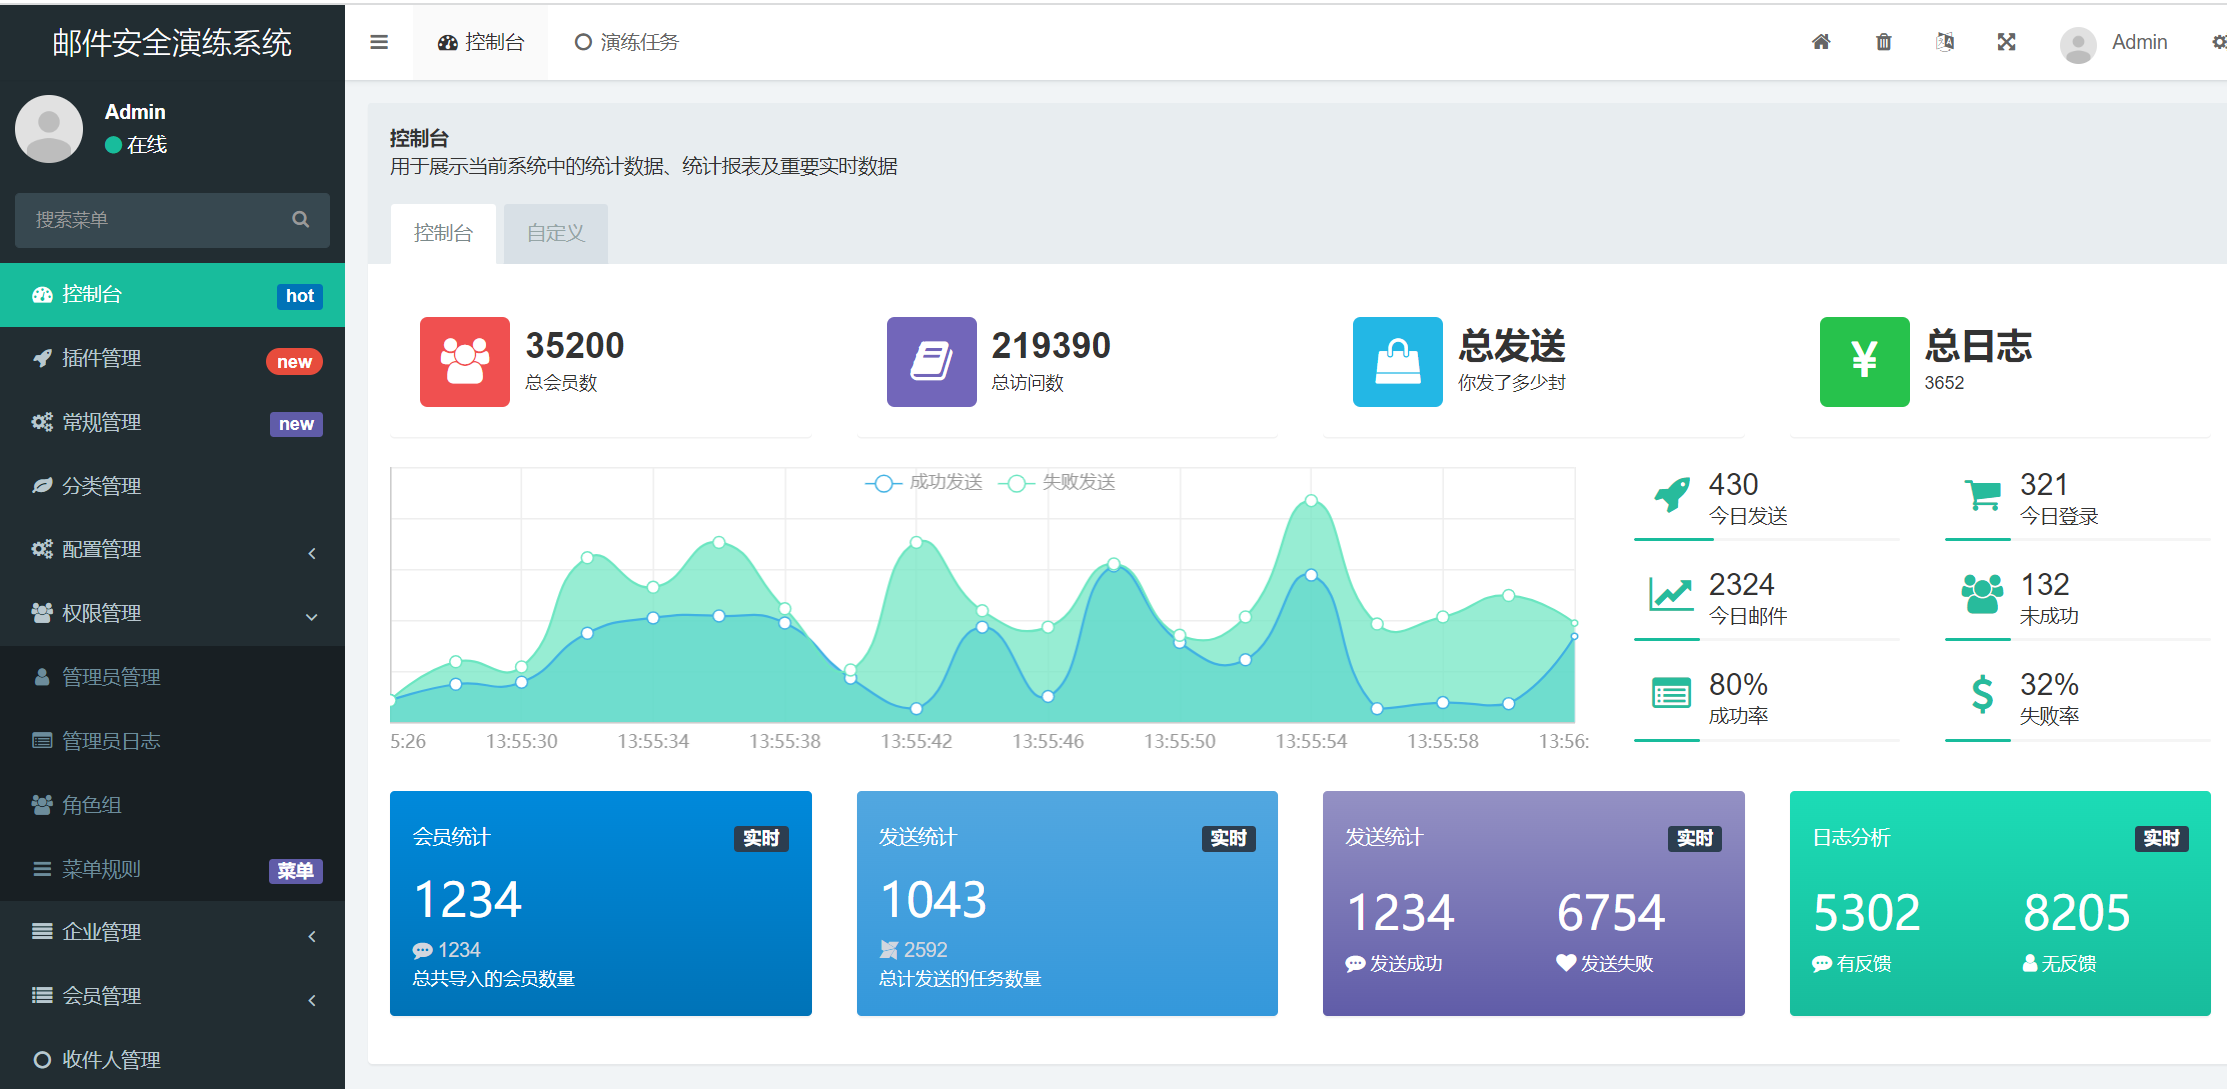
Task: Toggle fullscreen icon in top bar
Action: (2006, 42)
